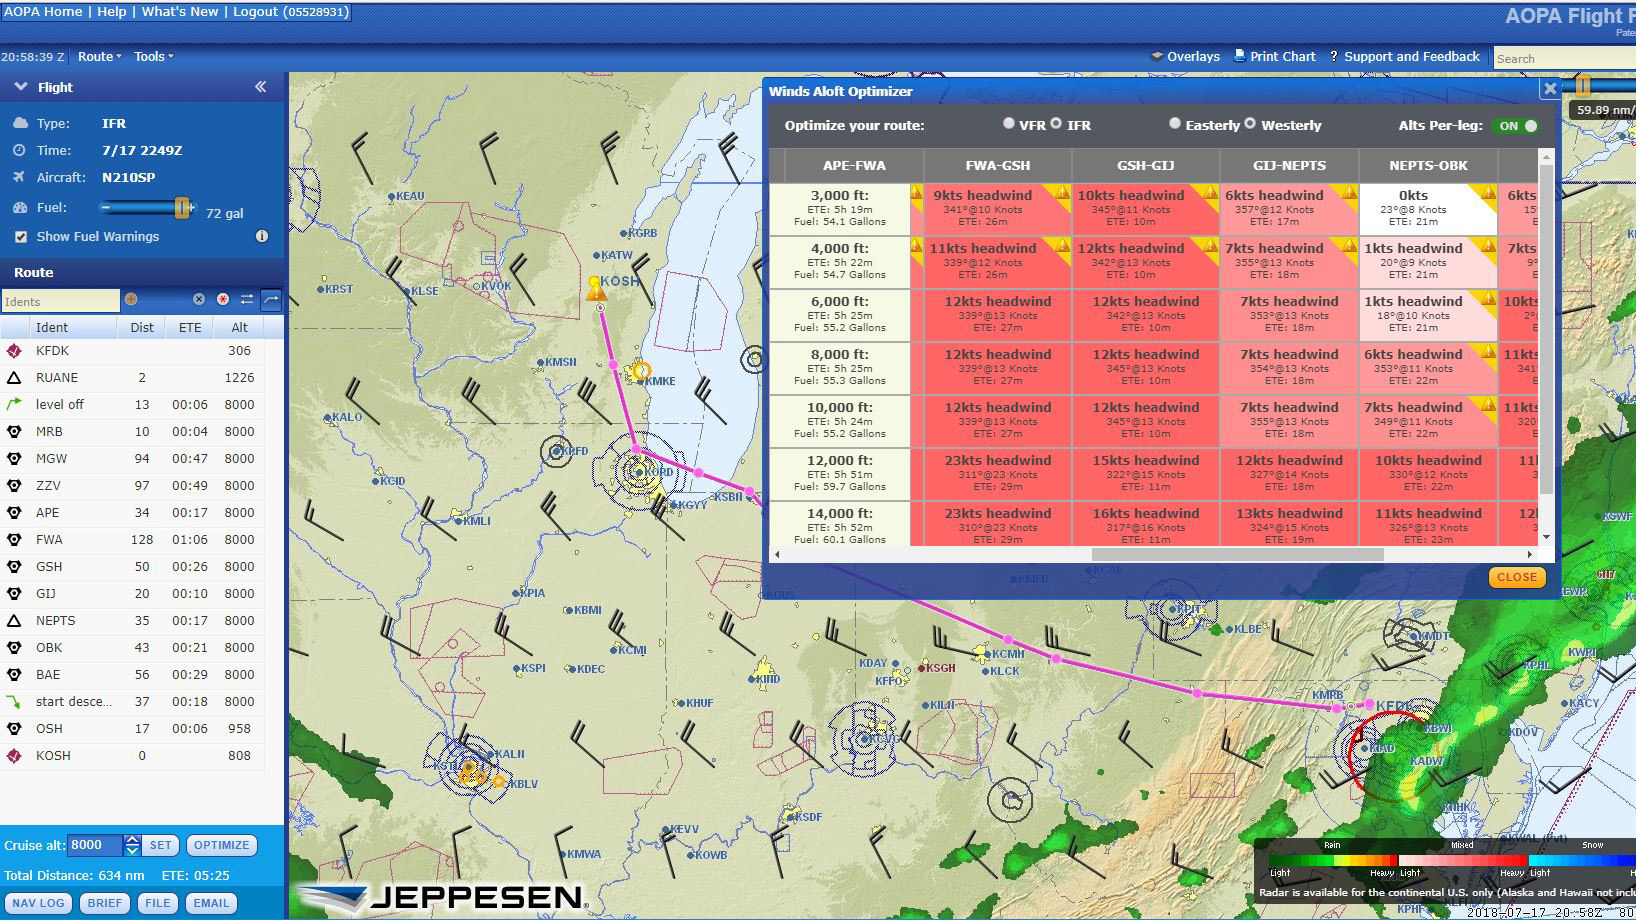The height and width of the screenshot is (920, 1636).
Task: Click the NAV LOG button
Action: click(x=39, y=903)
